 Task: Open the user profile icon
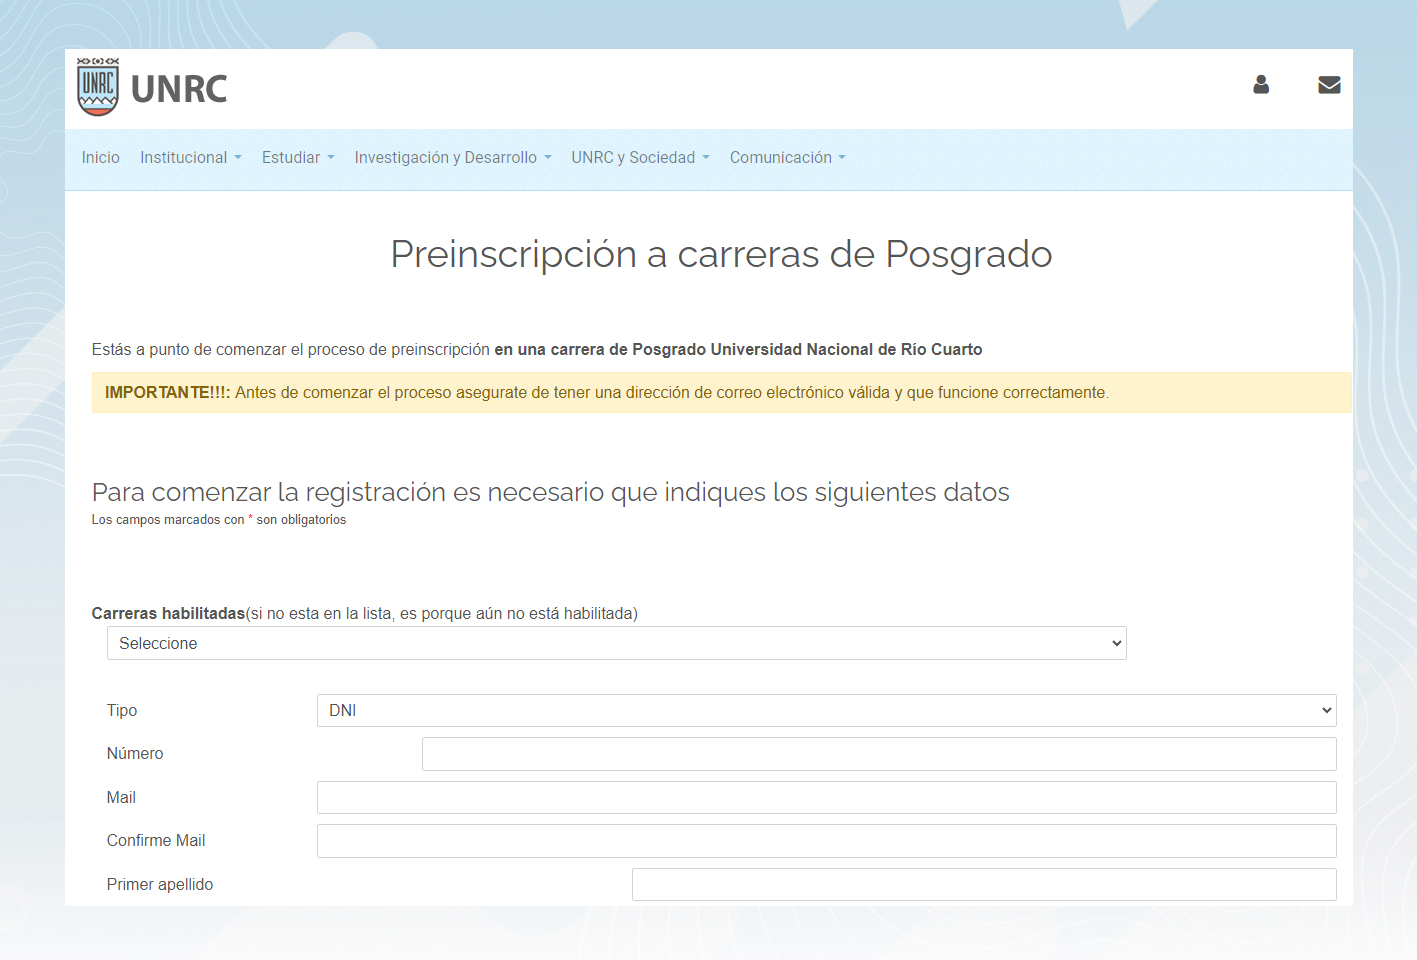tap(1261, 85)
